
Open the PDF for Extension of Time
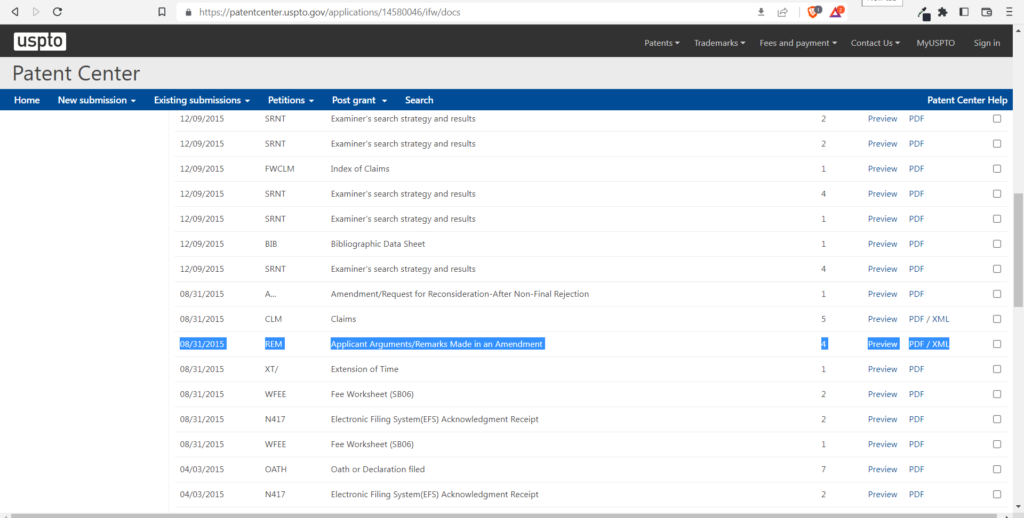coord(916,369)
